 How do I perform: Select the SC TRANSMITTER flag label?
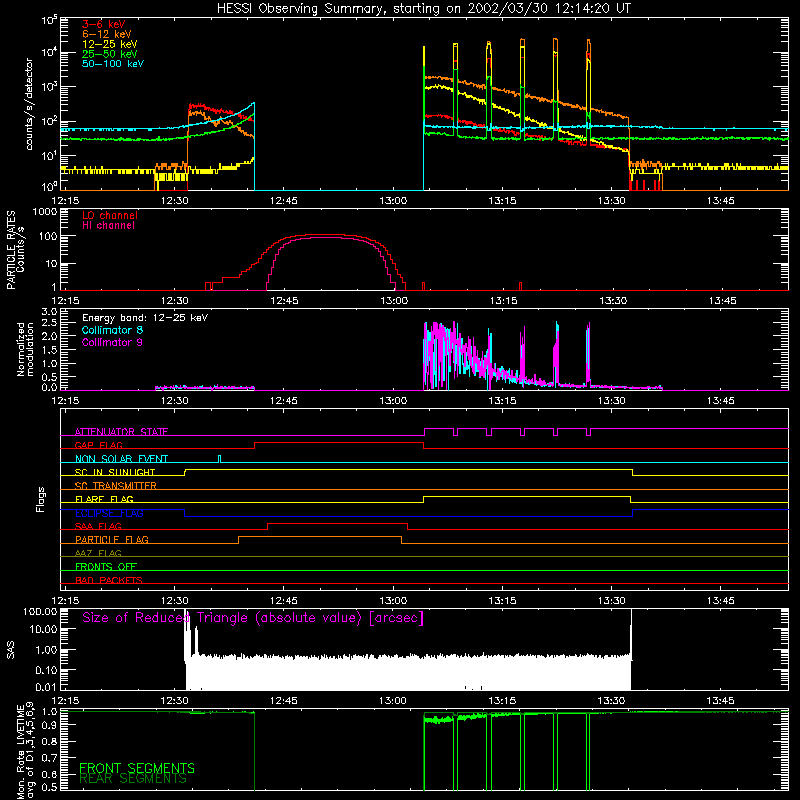(116, 486)
